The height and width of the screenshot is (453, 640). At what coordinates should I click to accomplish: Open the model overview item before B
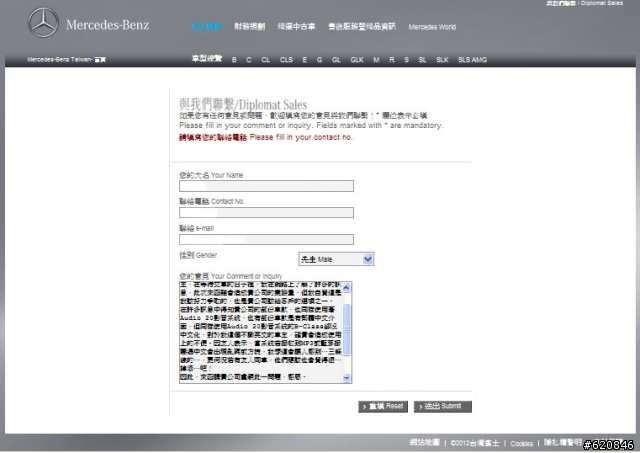pyautogui.click(x=207, y=59)
